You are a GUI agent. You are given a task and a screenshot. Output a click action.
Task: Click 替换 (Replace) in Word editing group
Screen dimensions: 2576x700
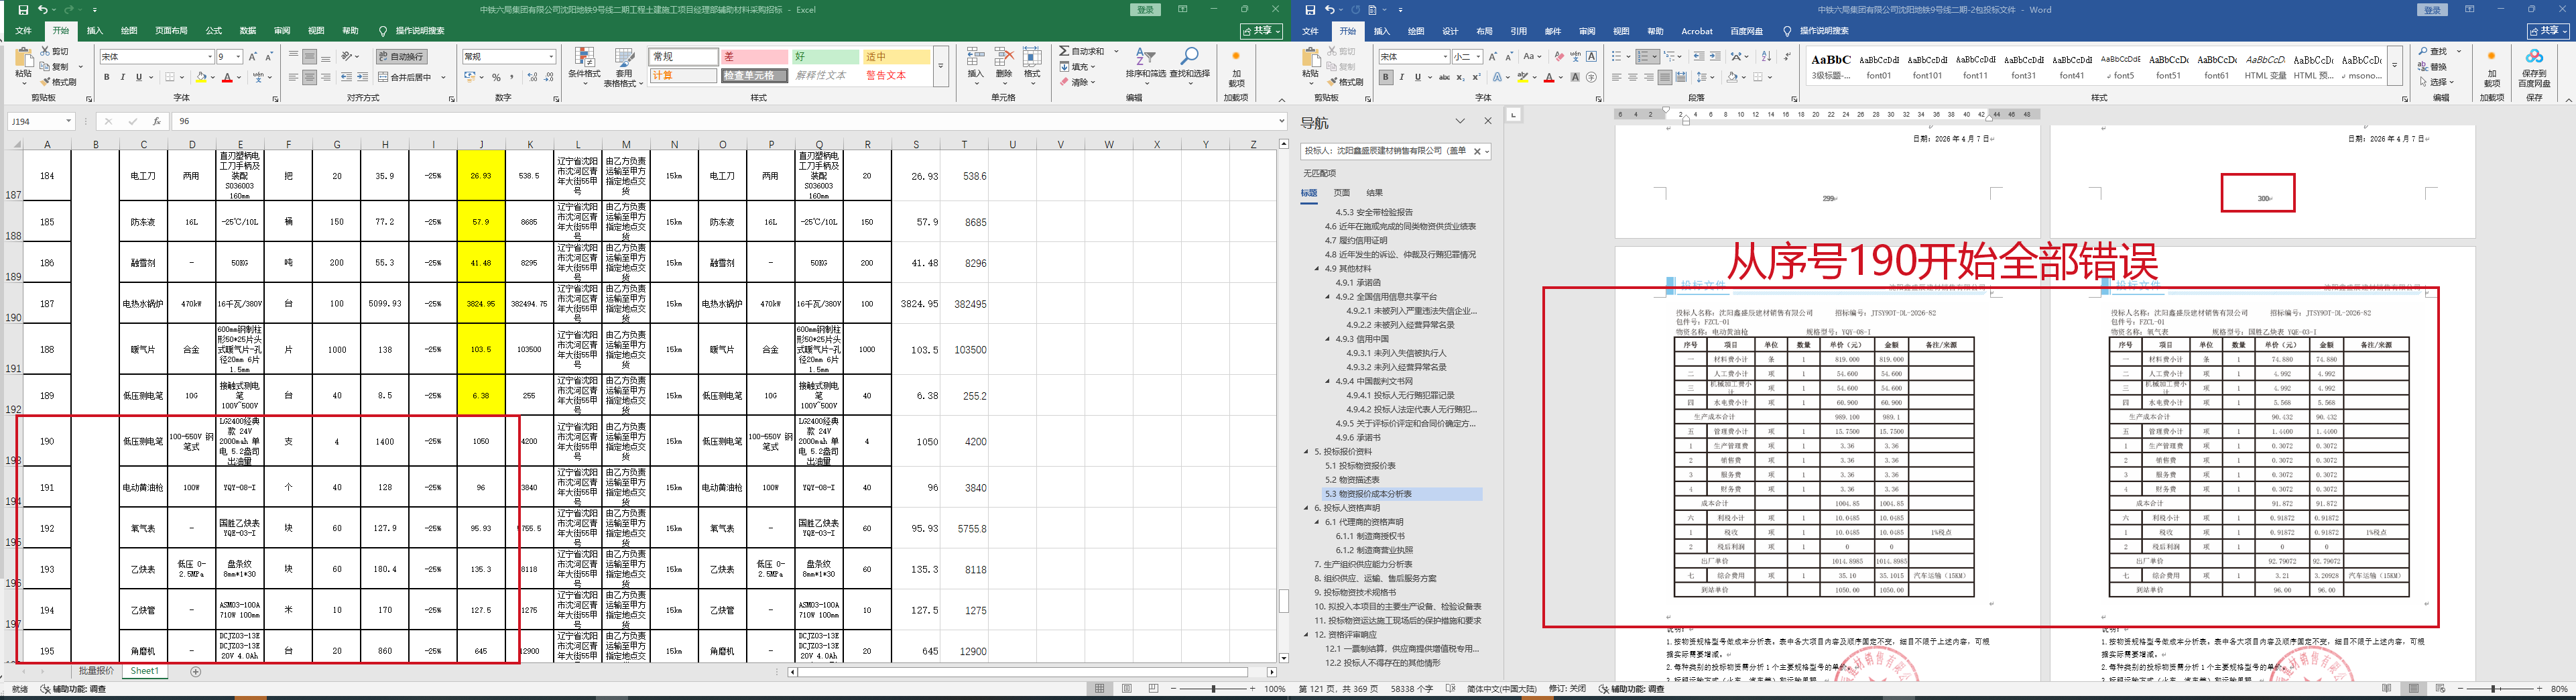click(2432, 67)
